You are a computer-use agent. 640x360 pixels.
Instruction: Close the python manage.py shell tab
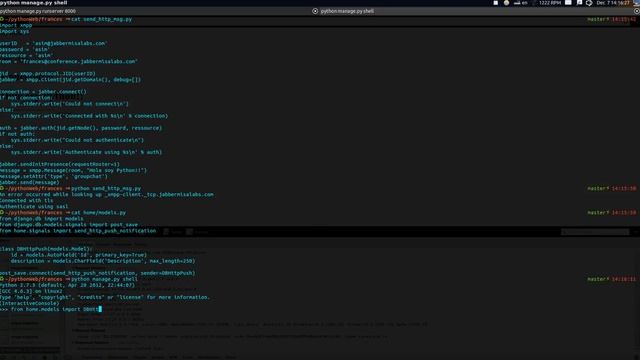tap(315, 11)
